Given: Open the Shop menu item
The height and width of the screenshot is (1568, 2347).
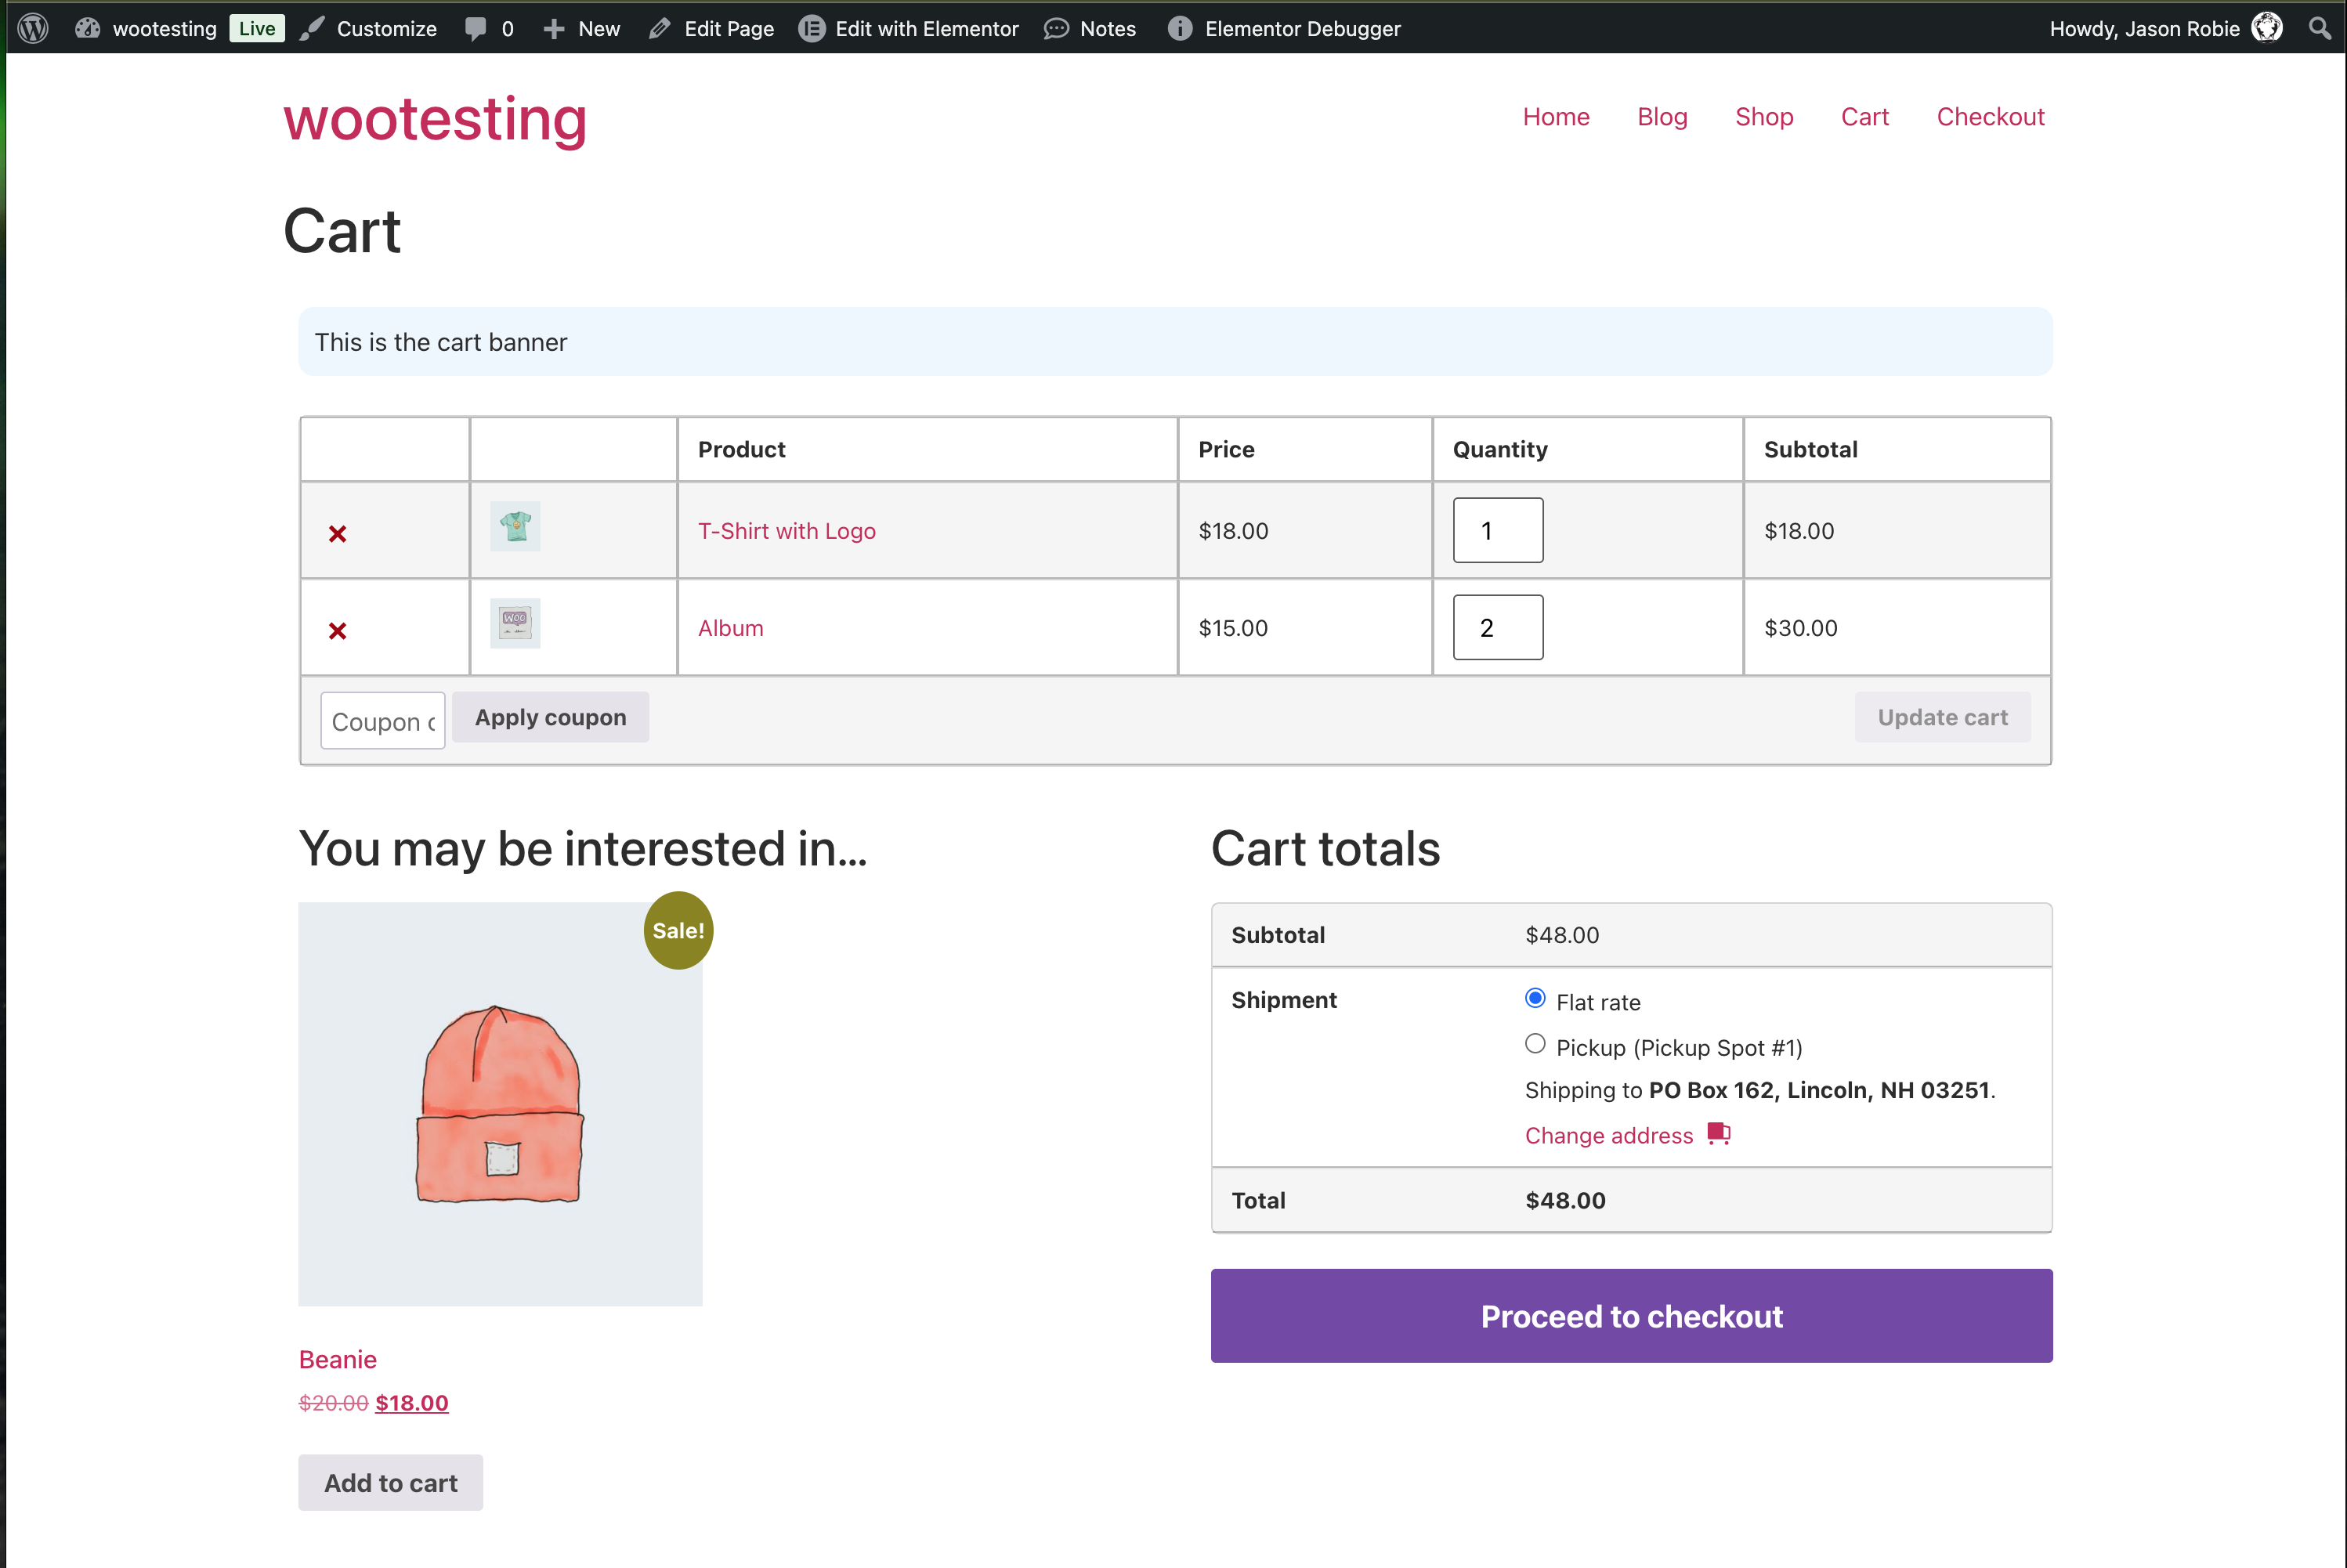Looking at the screenshot, I should 1764,117.
